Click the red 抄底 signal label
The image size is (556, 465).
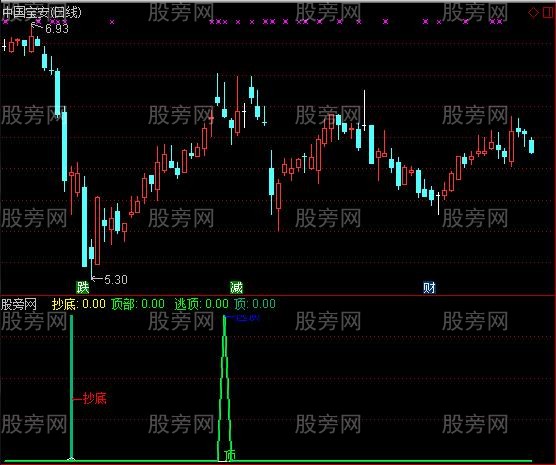tap(94, 399)
